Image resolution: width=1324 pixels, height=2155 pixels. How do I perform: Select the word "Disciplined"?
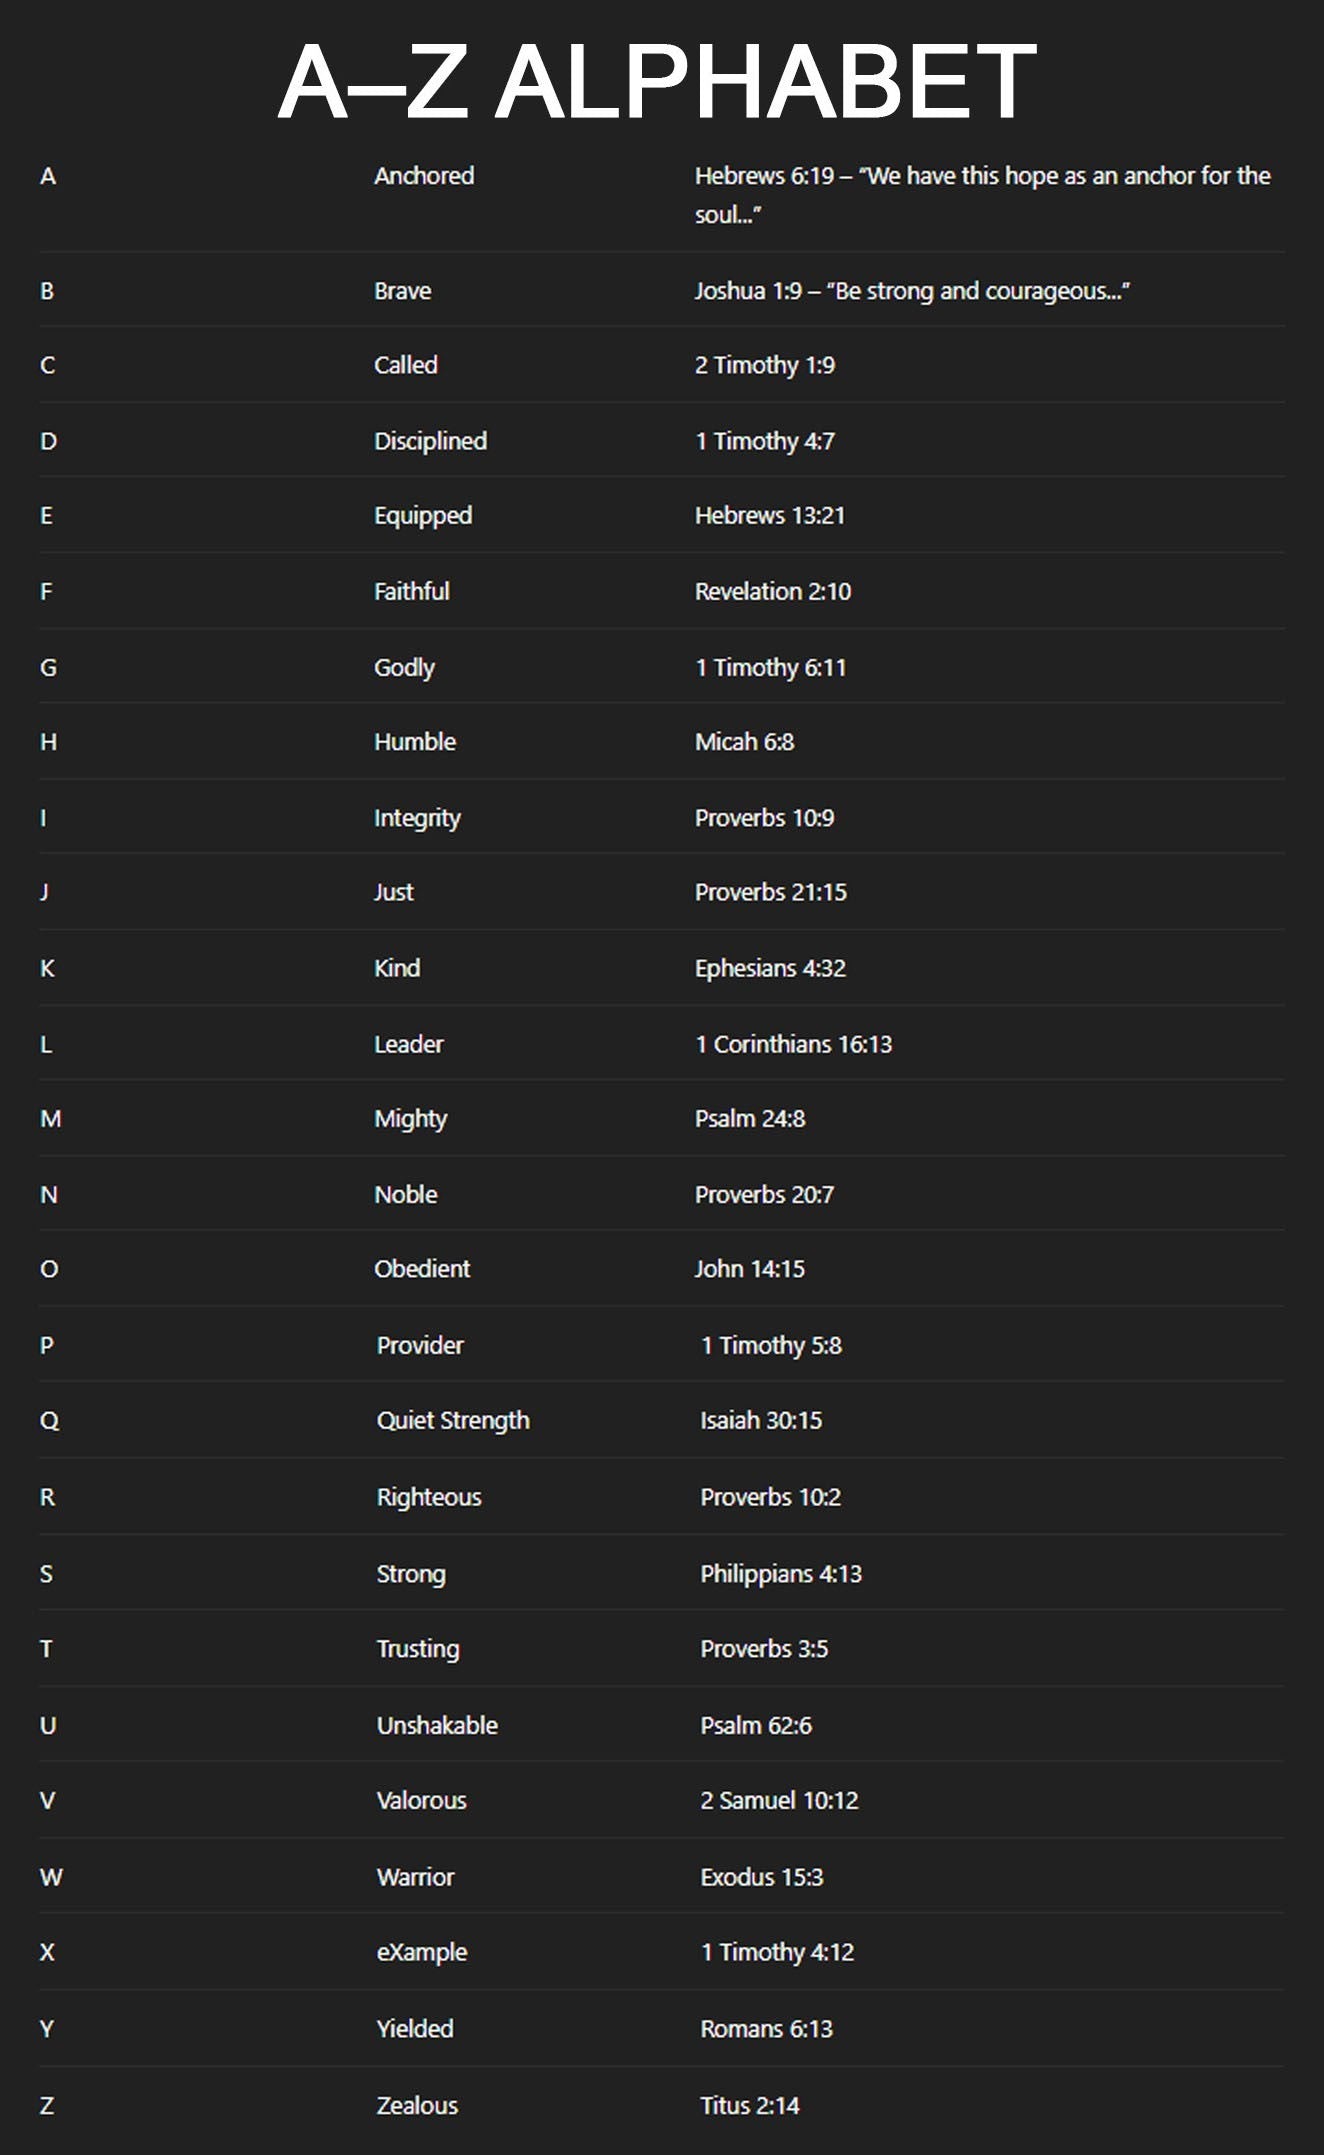430,441
